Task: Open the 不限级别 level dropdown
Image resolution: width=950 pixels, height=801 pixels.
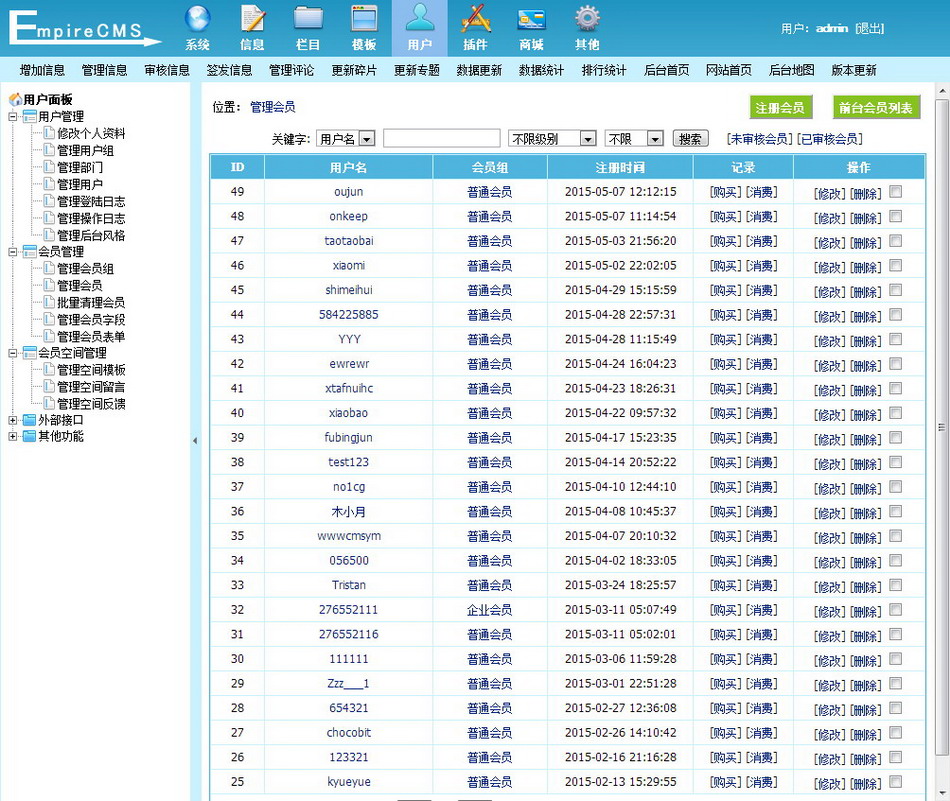Action: (552, 139)
